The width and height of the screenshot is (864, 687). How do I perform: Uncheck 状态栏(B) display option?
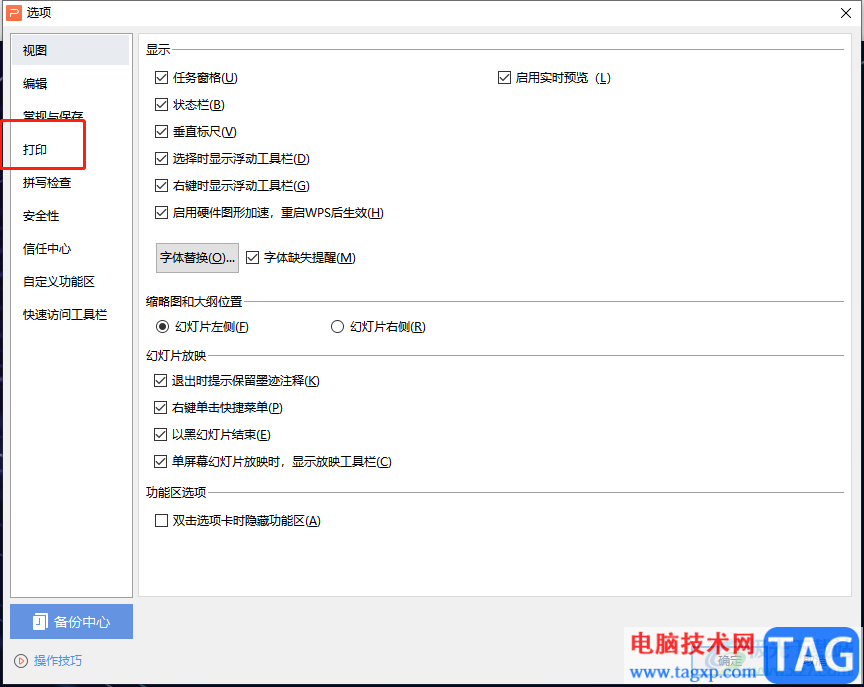click(x=161, y=105)
